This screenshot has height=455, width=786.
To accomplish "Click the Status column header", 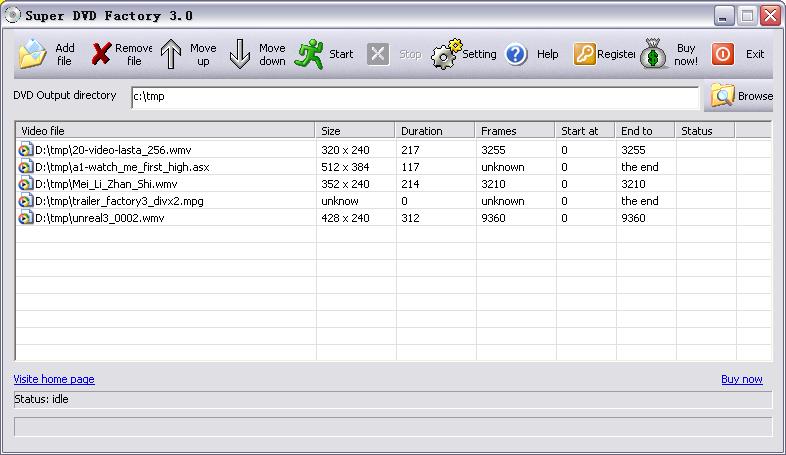I will tap(705, 131).
